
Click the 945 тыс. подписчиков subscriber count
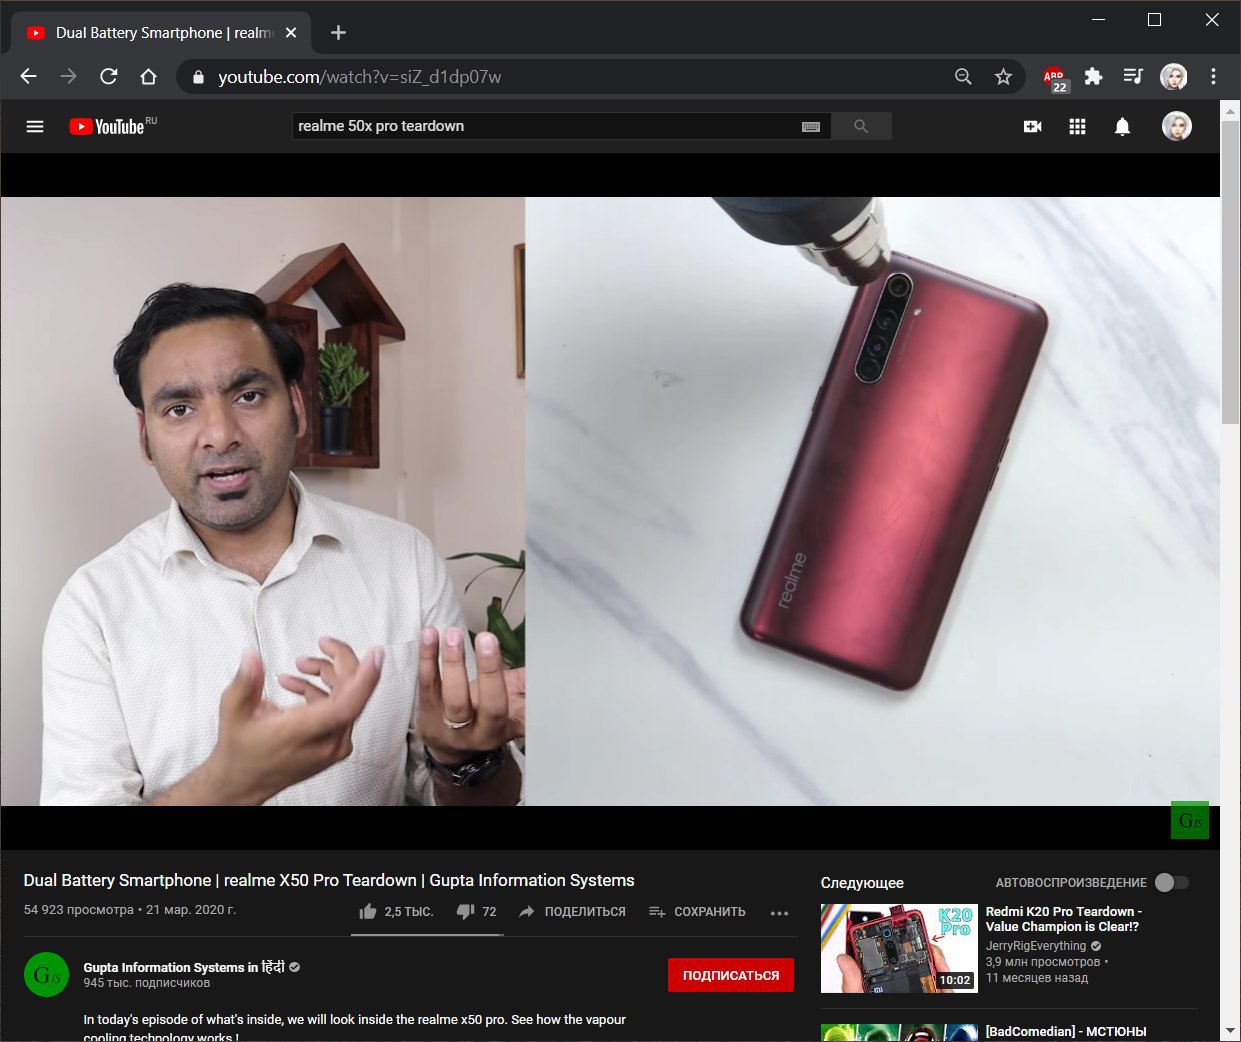tap(147, 983)
